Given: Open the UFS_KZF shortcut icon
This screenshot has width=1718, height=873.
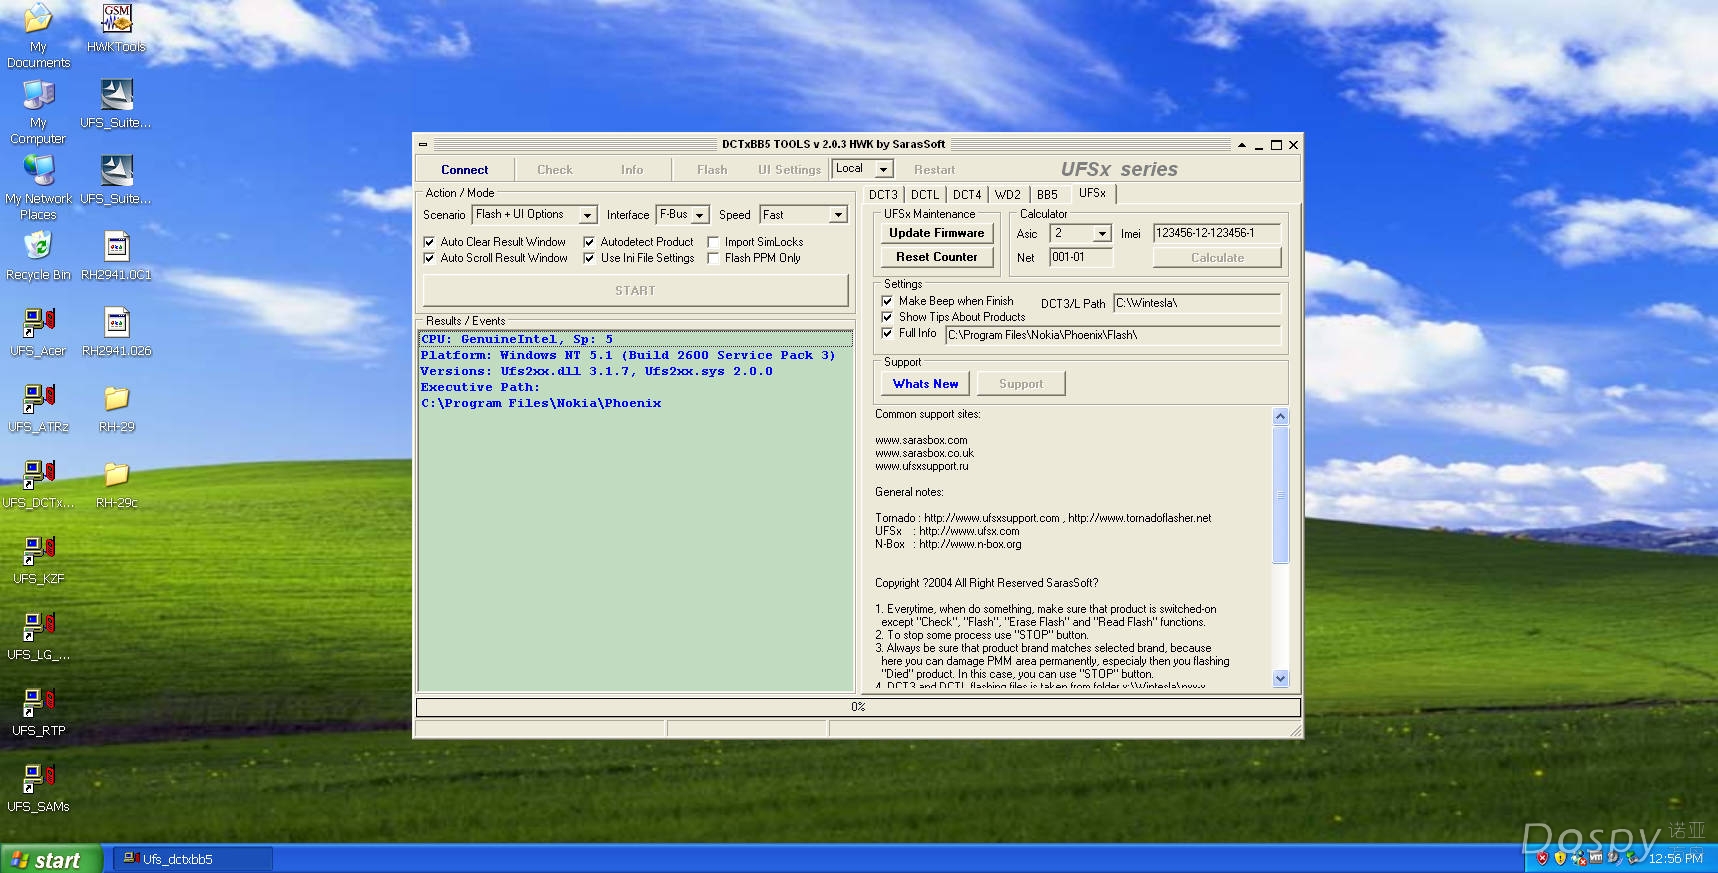Looking at the screenshot, I should (x=38, y=559).
